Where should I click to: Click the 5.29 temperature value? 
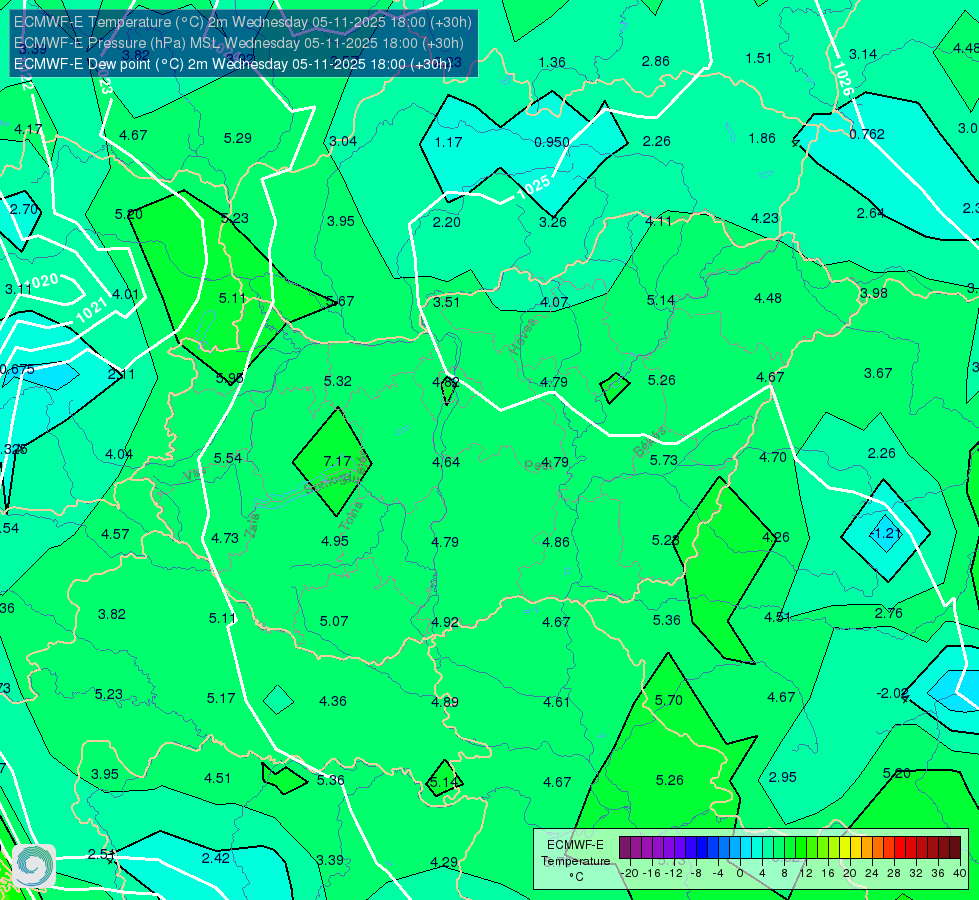coord(238,137)
